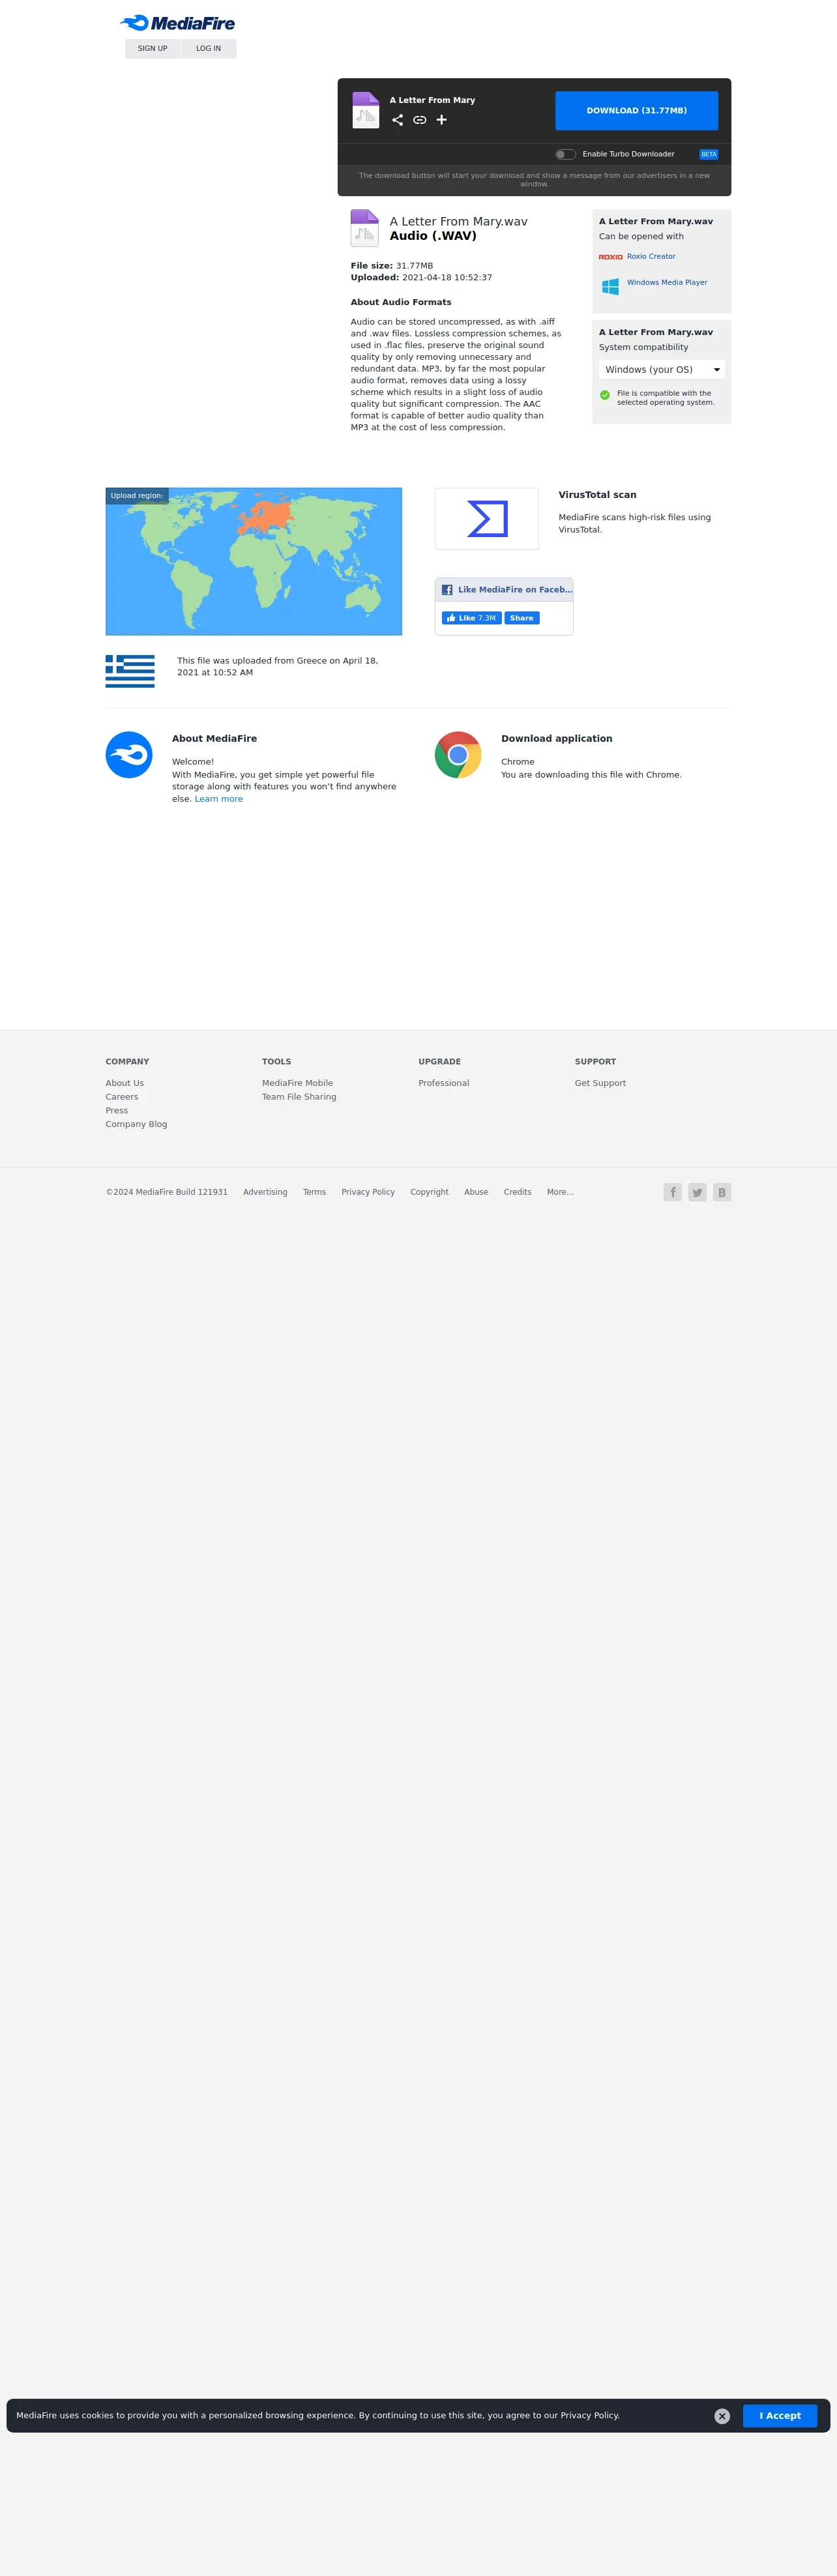837x2576 pixels.
Task: Open MediaFire Twitter page from footer
Action: tap(697, 1192)
